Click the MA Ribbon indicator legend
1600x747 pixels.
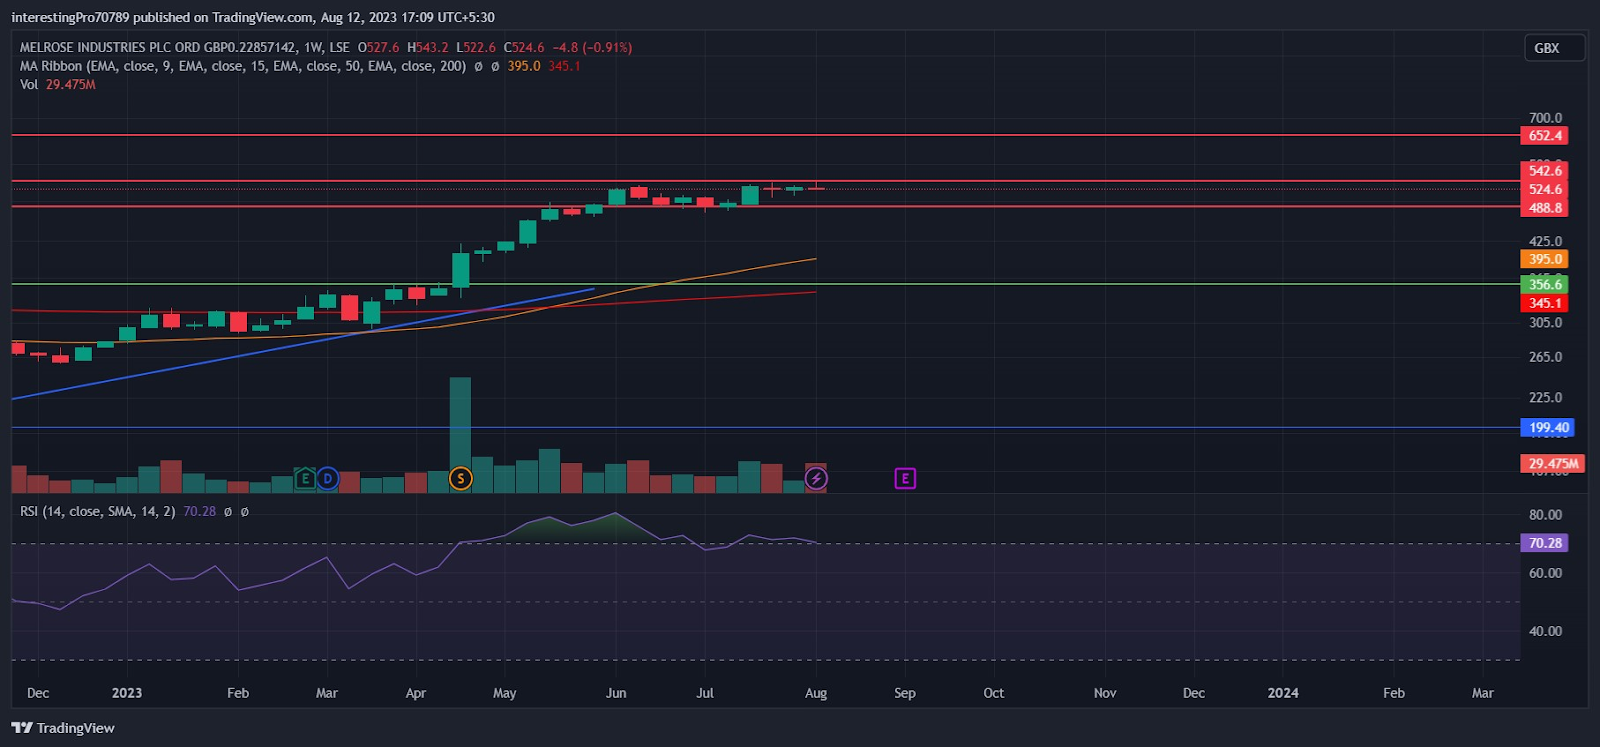coord(243,66)
